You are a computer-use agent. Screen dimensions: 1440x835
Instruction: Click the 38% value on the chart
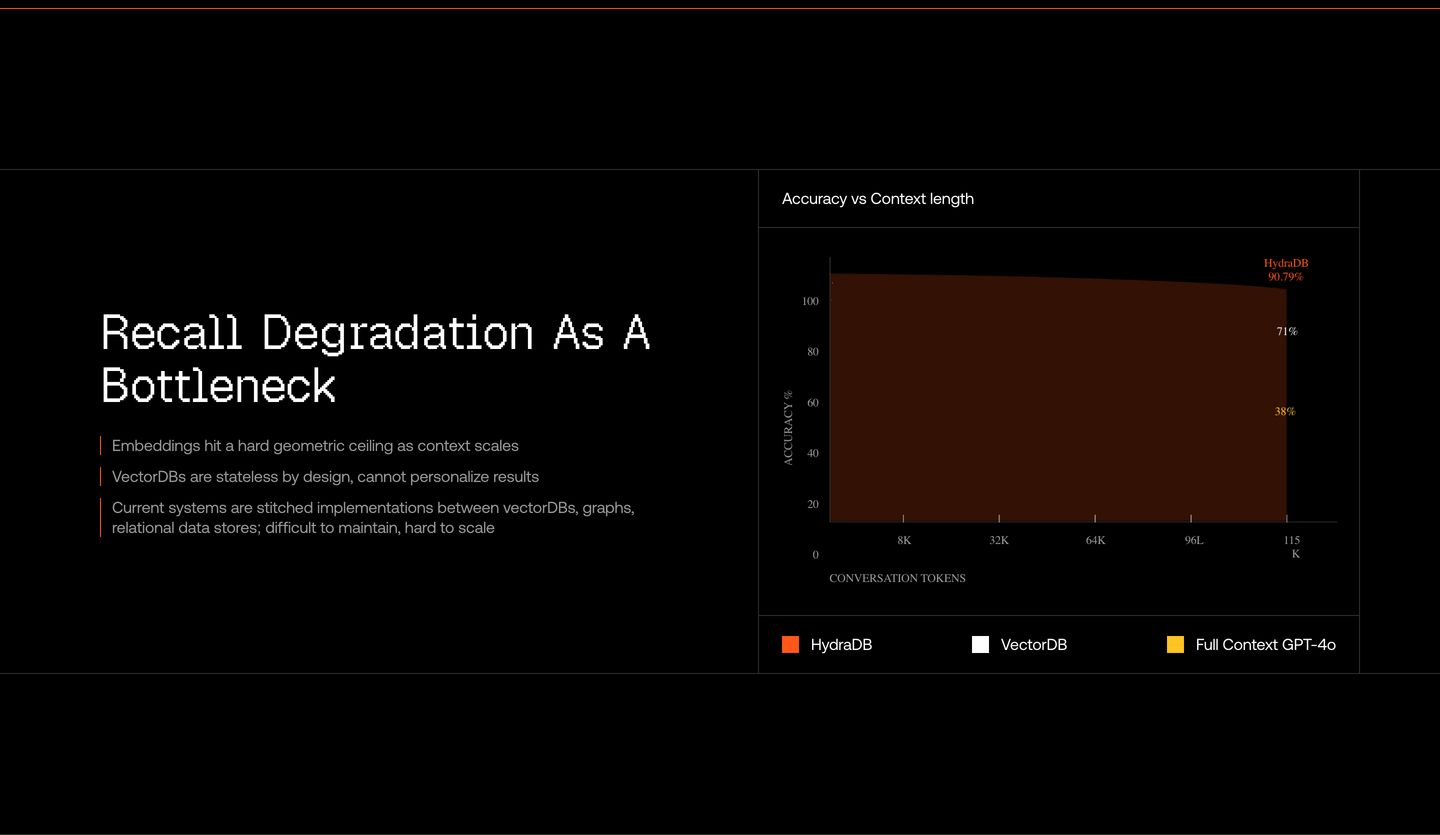[1285, 411]
